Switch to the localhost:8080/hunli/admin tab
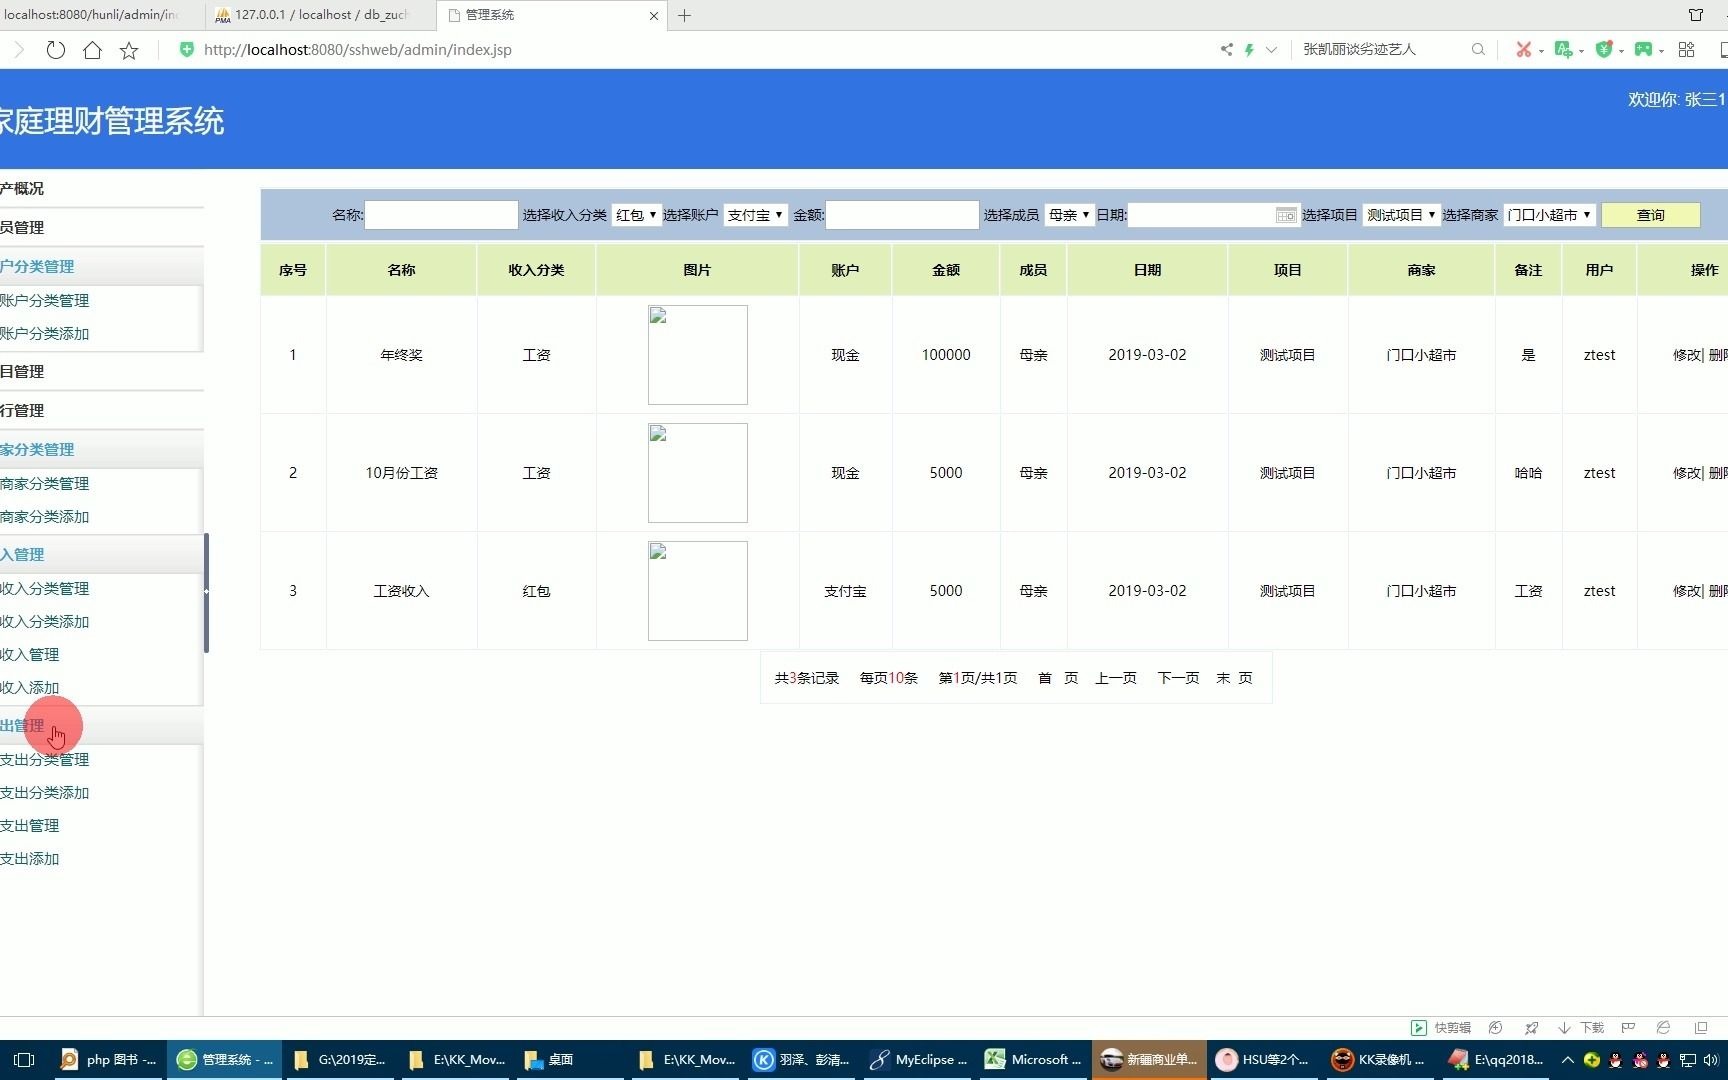Viewport: 1728px width, 1080px height. click(100, 15)
